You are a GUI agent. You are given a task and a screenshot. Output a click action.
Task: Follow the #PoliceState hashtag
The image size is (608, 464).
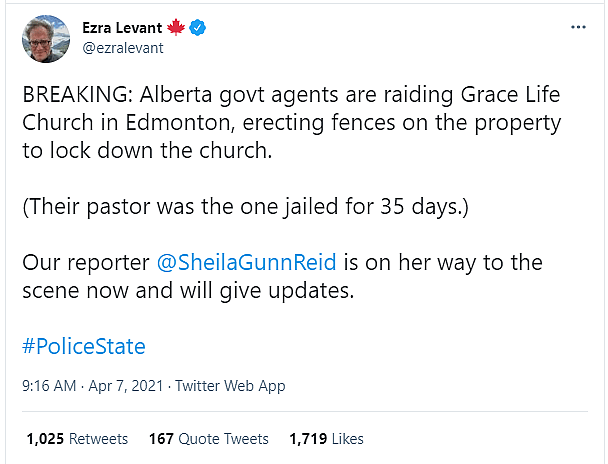pyautogui.click(x=84, y=347)
